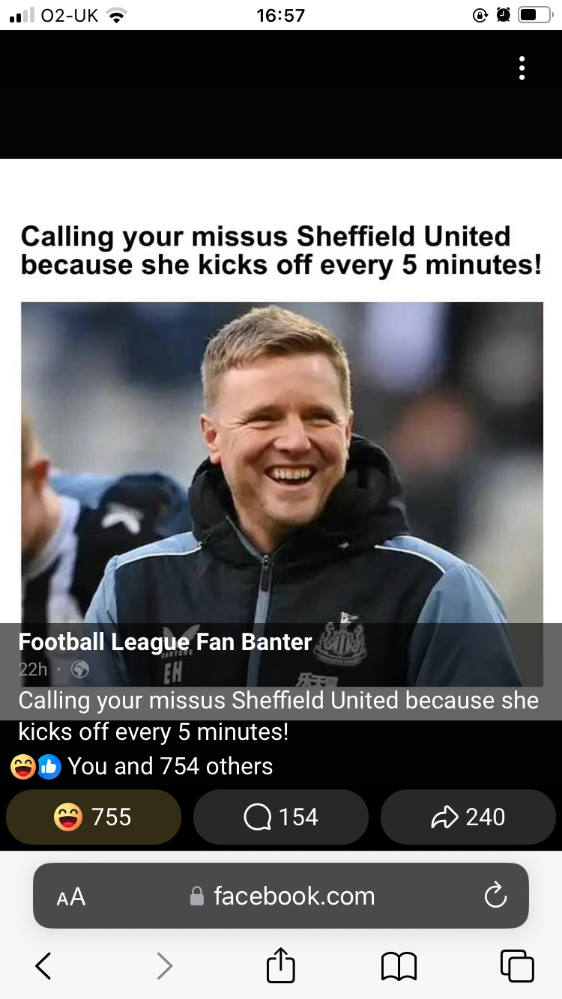The height and width of the screenshot is (999, 562).
Task: Tap the Haha reaction button showing 755
Action: (94, 817)
